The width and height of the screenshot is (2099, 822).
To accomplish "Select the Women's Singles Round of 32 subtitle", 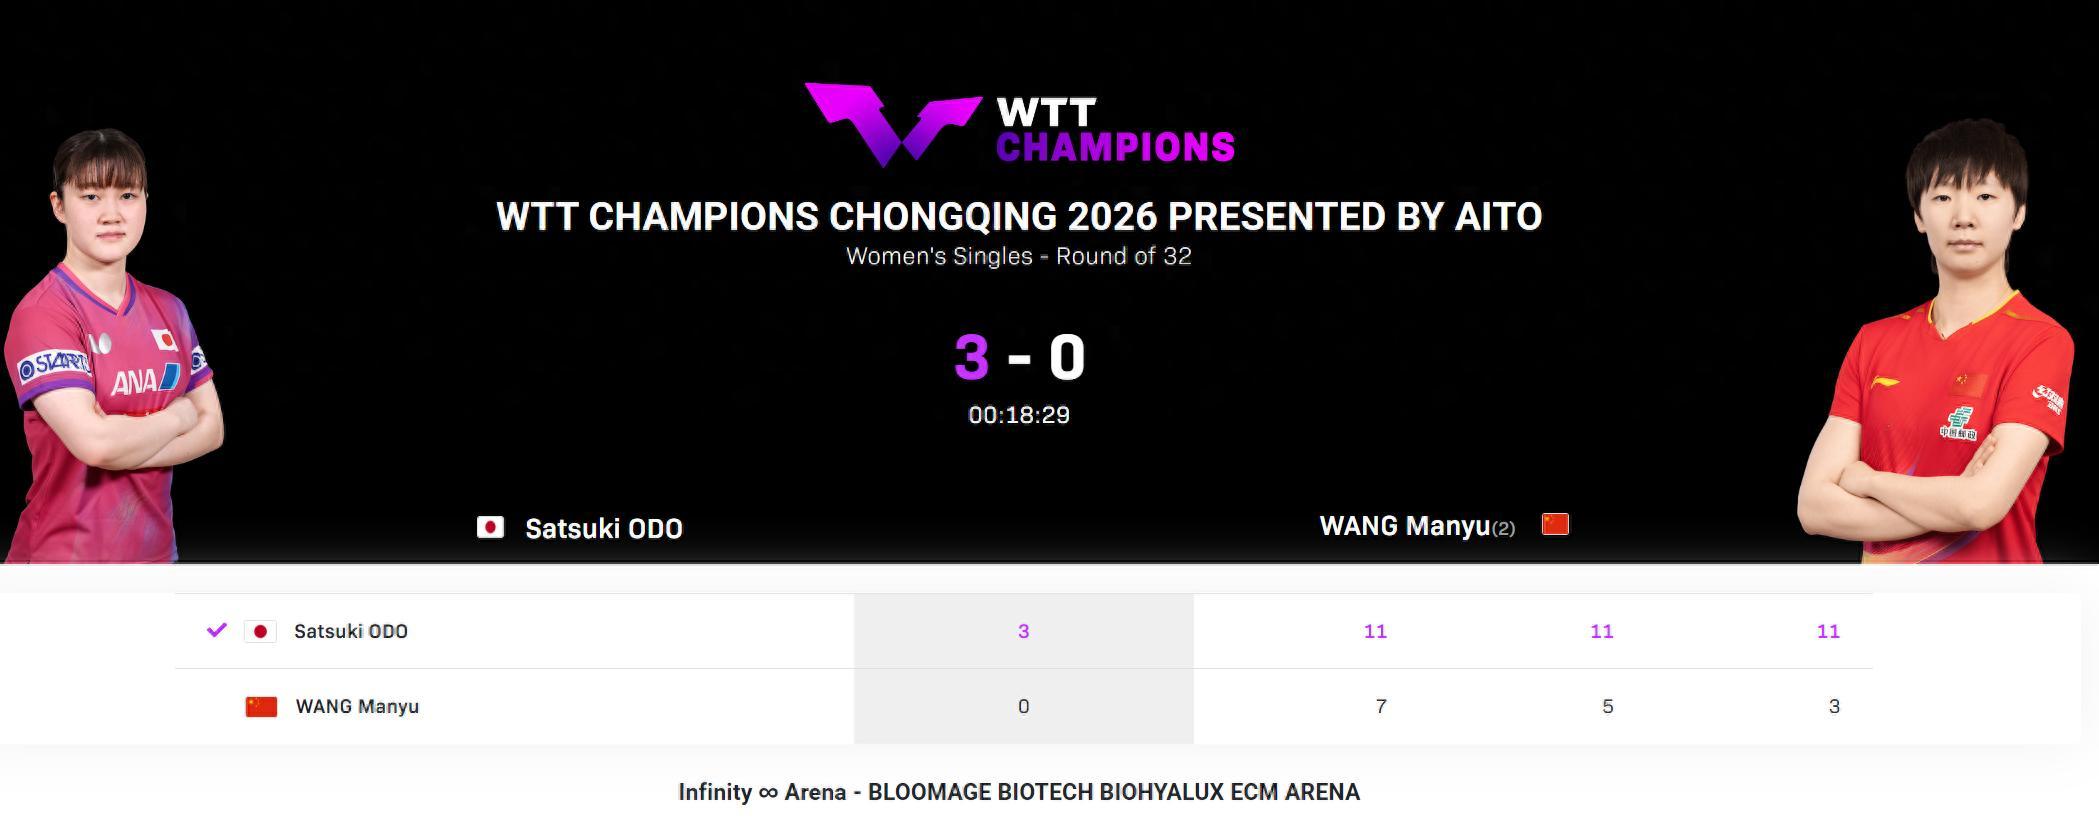I will (x=1019, y=256).
